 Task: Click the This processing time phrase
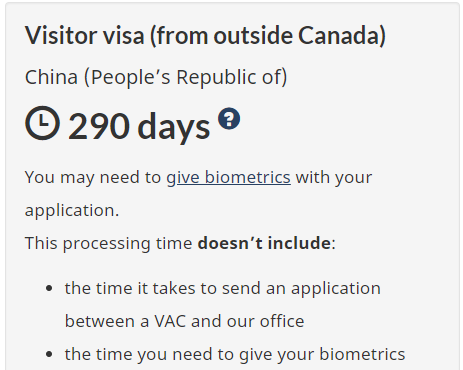(x=108, y=243)
